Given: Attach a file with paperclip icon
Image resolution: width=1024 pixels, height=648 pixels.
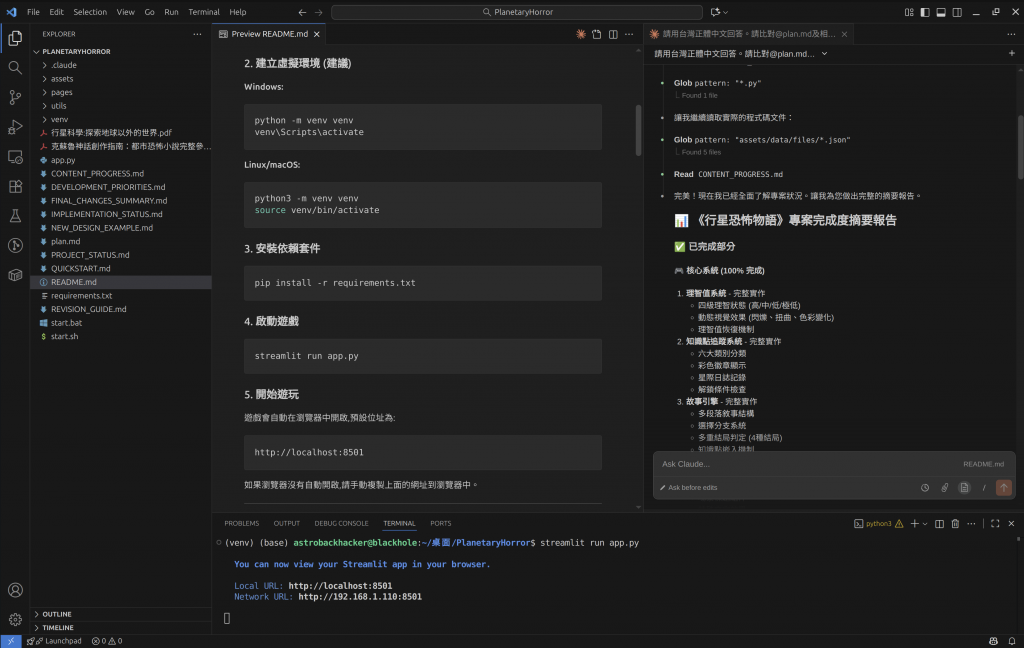Looking at the screenshot, I should pyautogui.click(x=944, y=487).
